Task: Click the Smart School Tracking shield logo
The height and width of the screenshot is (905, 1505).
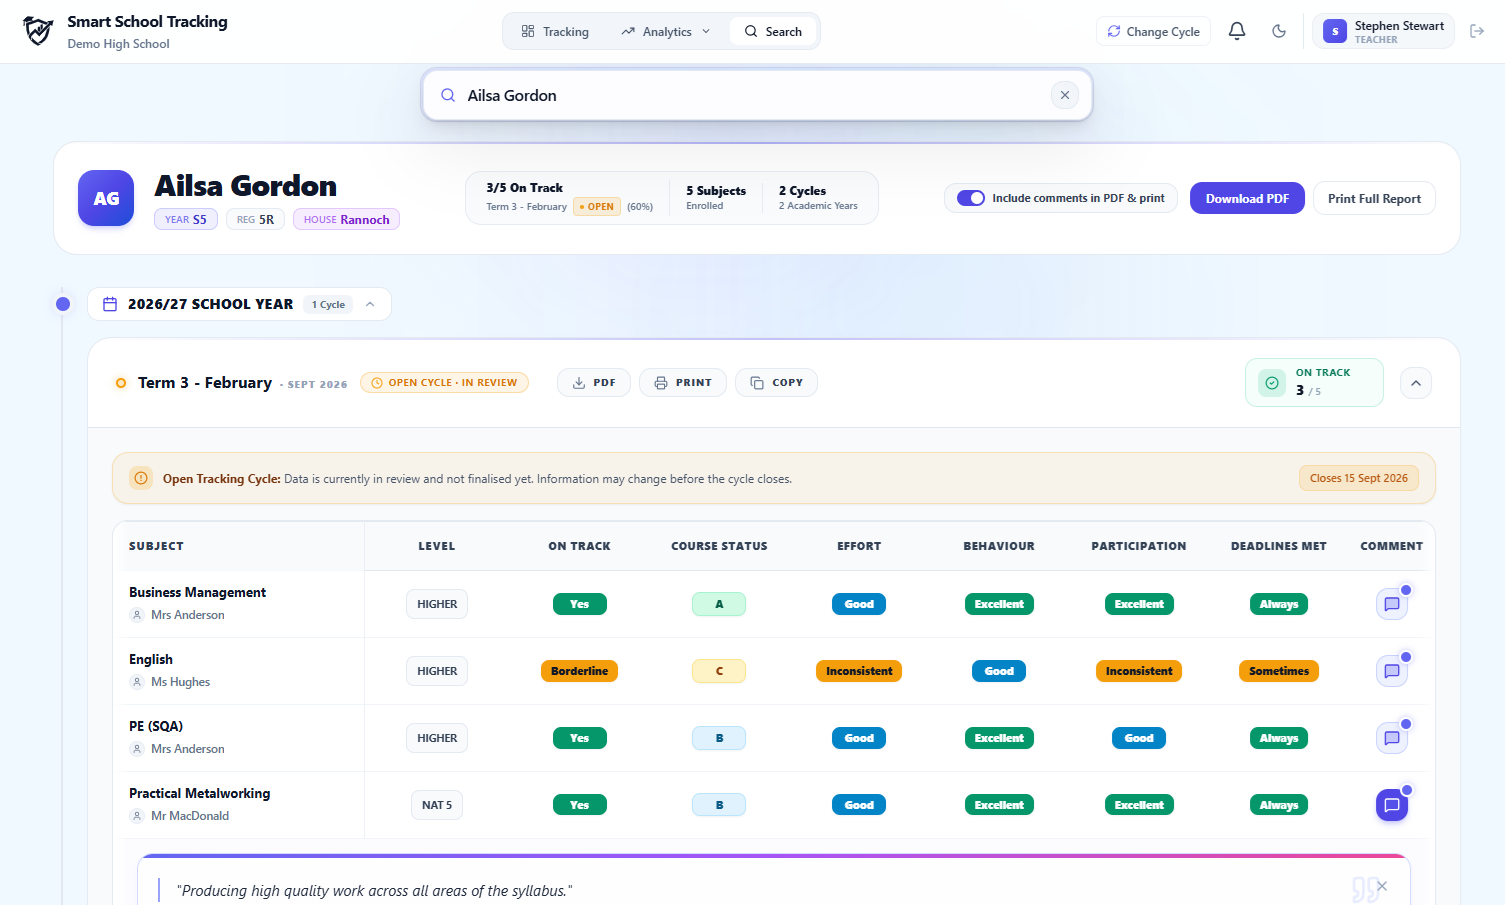Action: [x=38, y=31]
